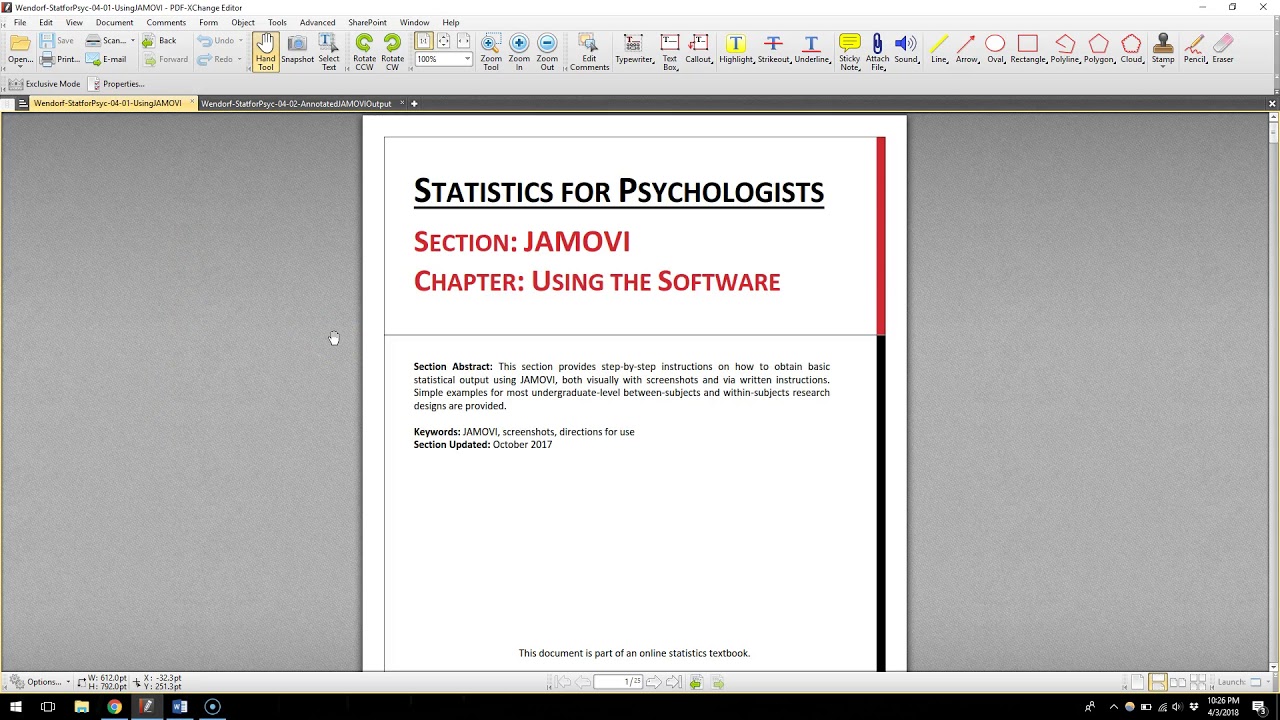
Task: Select the Polyline drawing tool
Action: [1065, 50]
